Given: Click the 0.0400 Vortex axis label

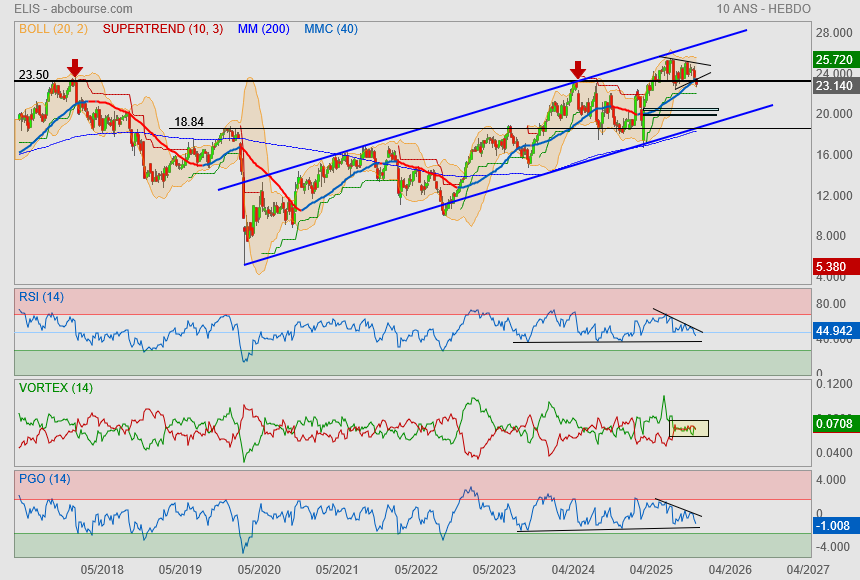Looking at the screenshot, I should click(x=834, y=453).
